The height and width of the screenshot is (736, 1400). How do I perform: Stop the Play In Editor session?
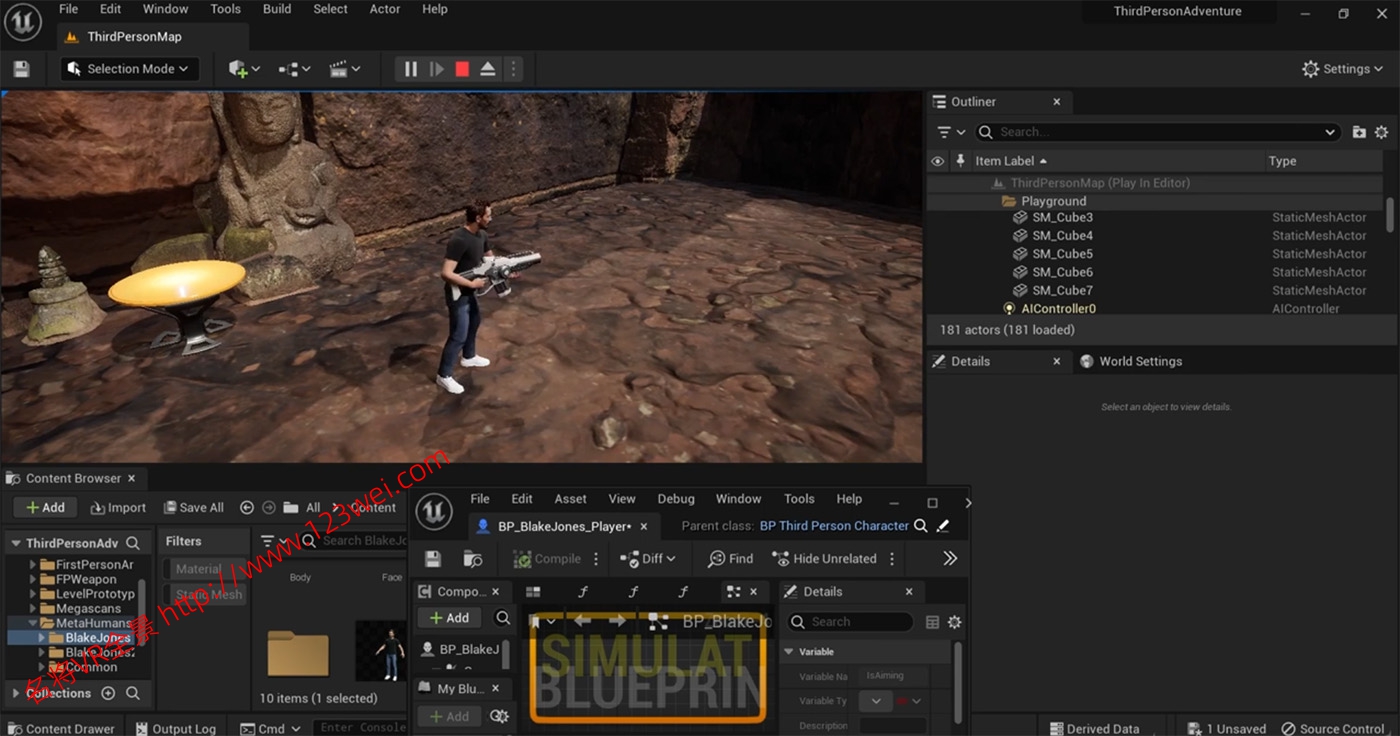point(461,68)
